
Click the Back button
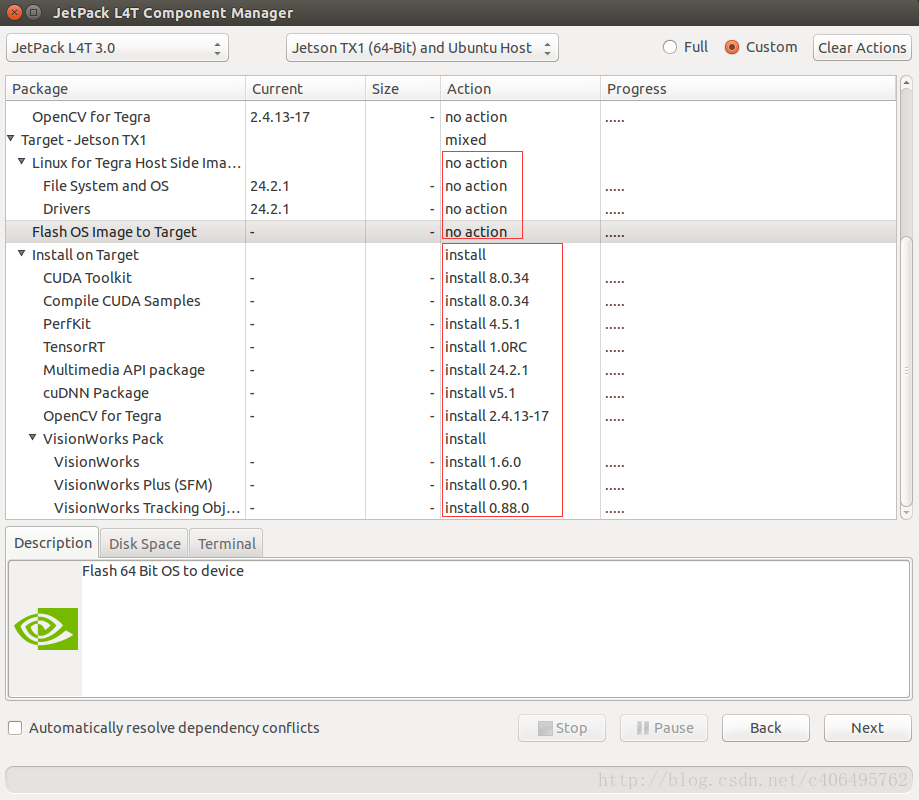click(x=766, y=728)
